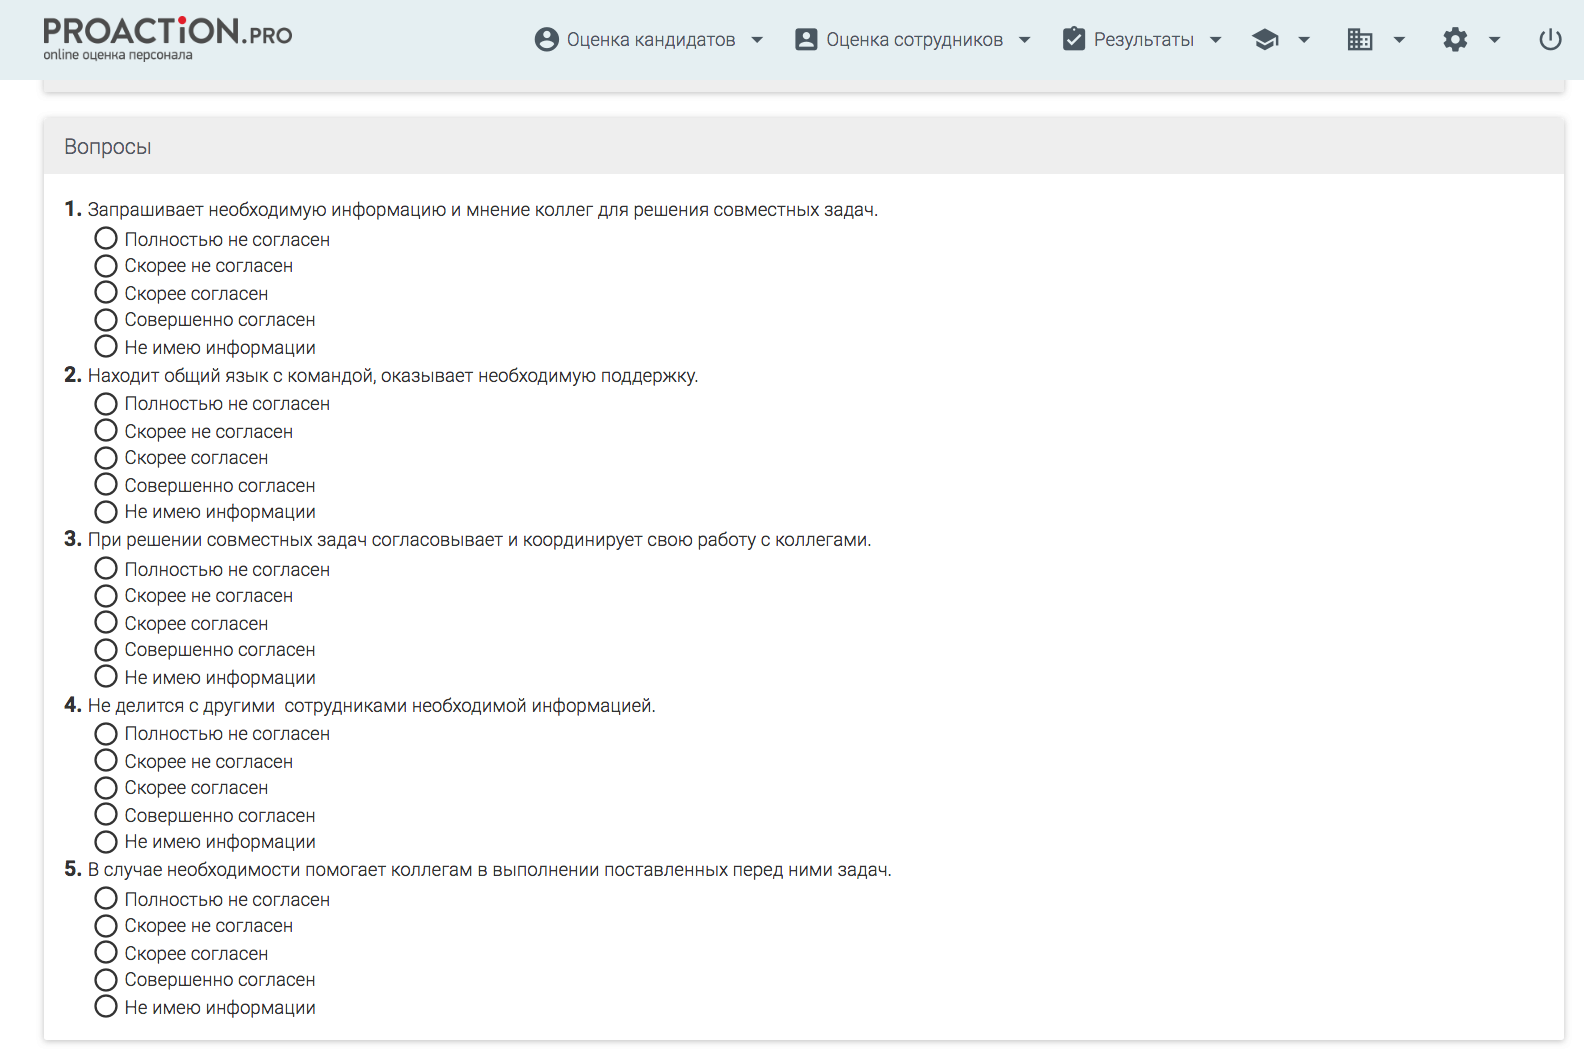Select 'Совершенно согласен' for question 3

[106, 650]
